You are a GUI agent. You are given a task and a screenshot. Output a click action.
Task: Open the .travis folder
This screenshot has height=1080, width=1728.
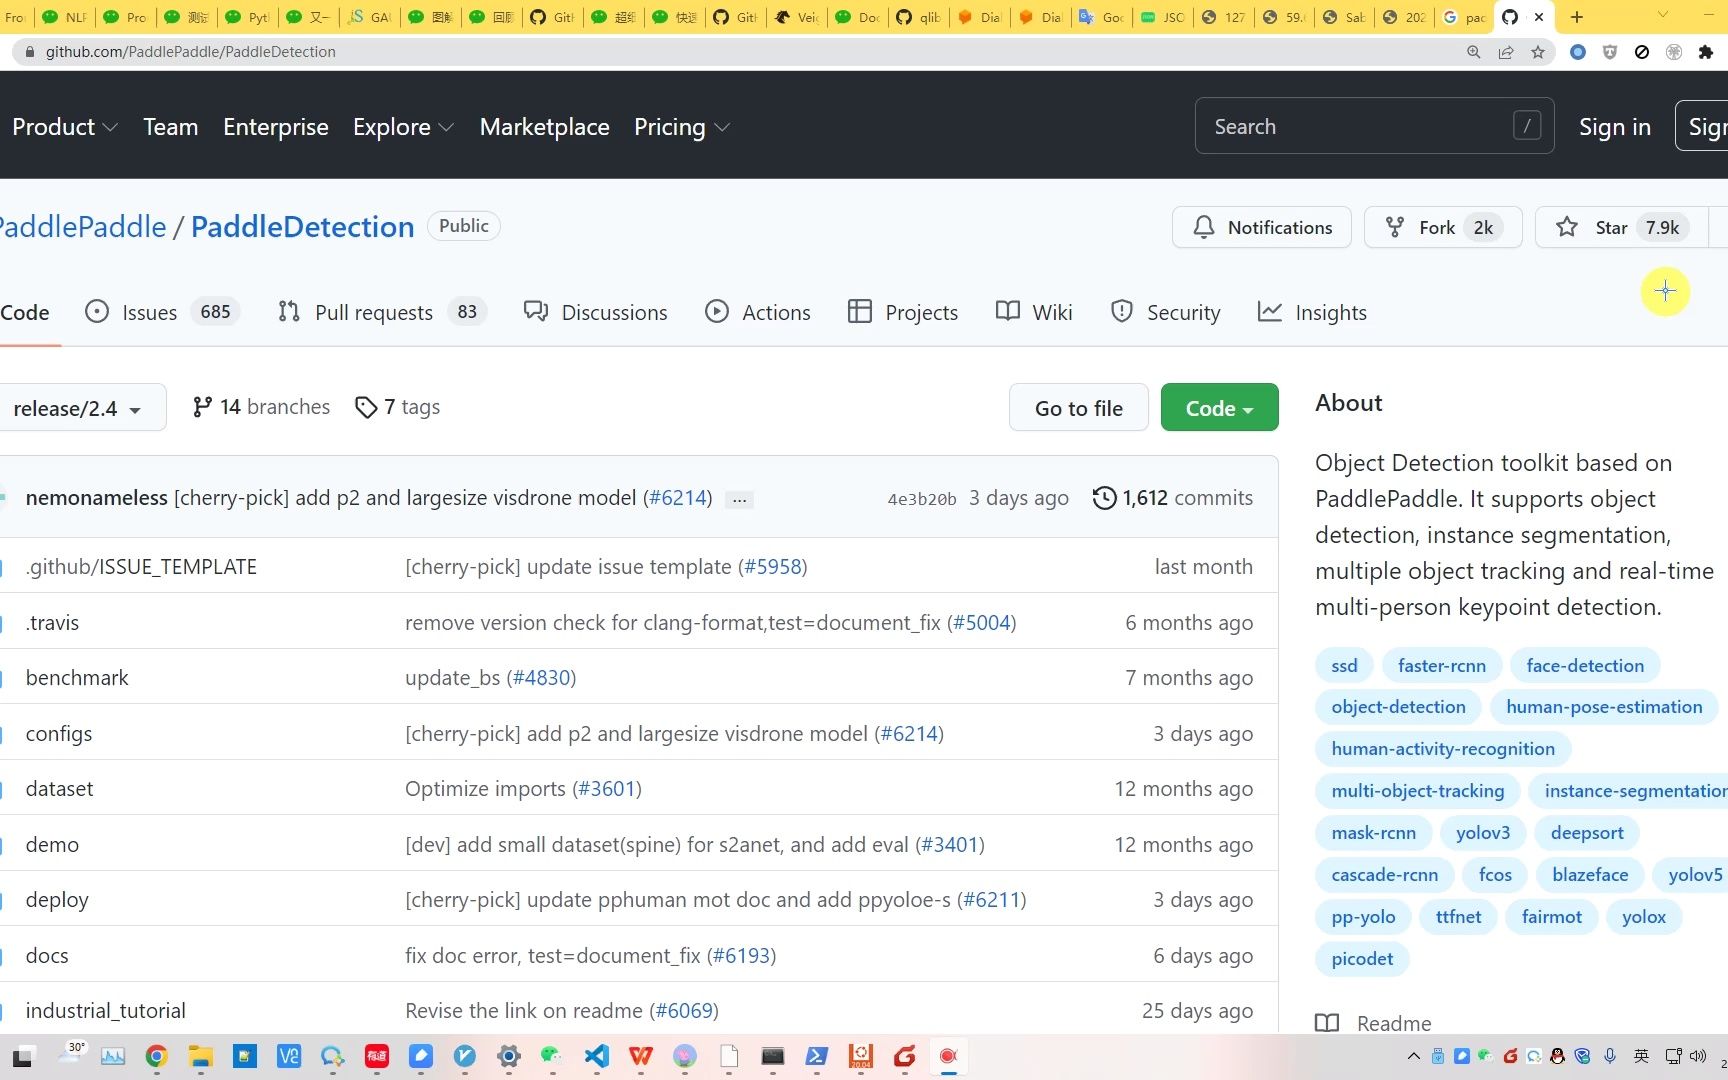click(x=52, y=623)
